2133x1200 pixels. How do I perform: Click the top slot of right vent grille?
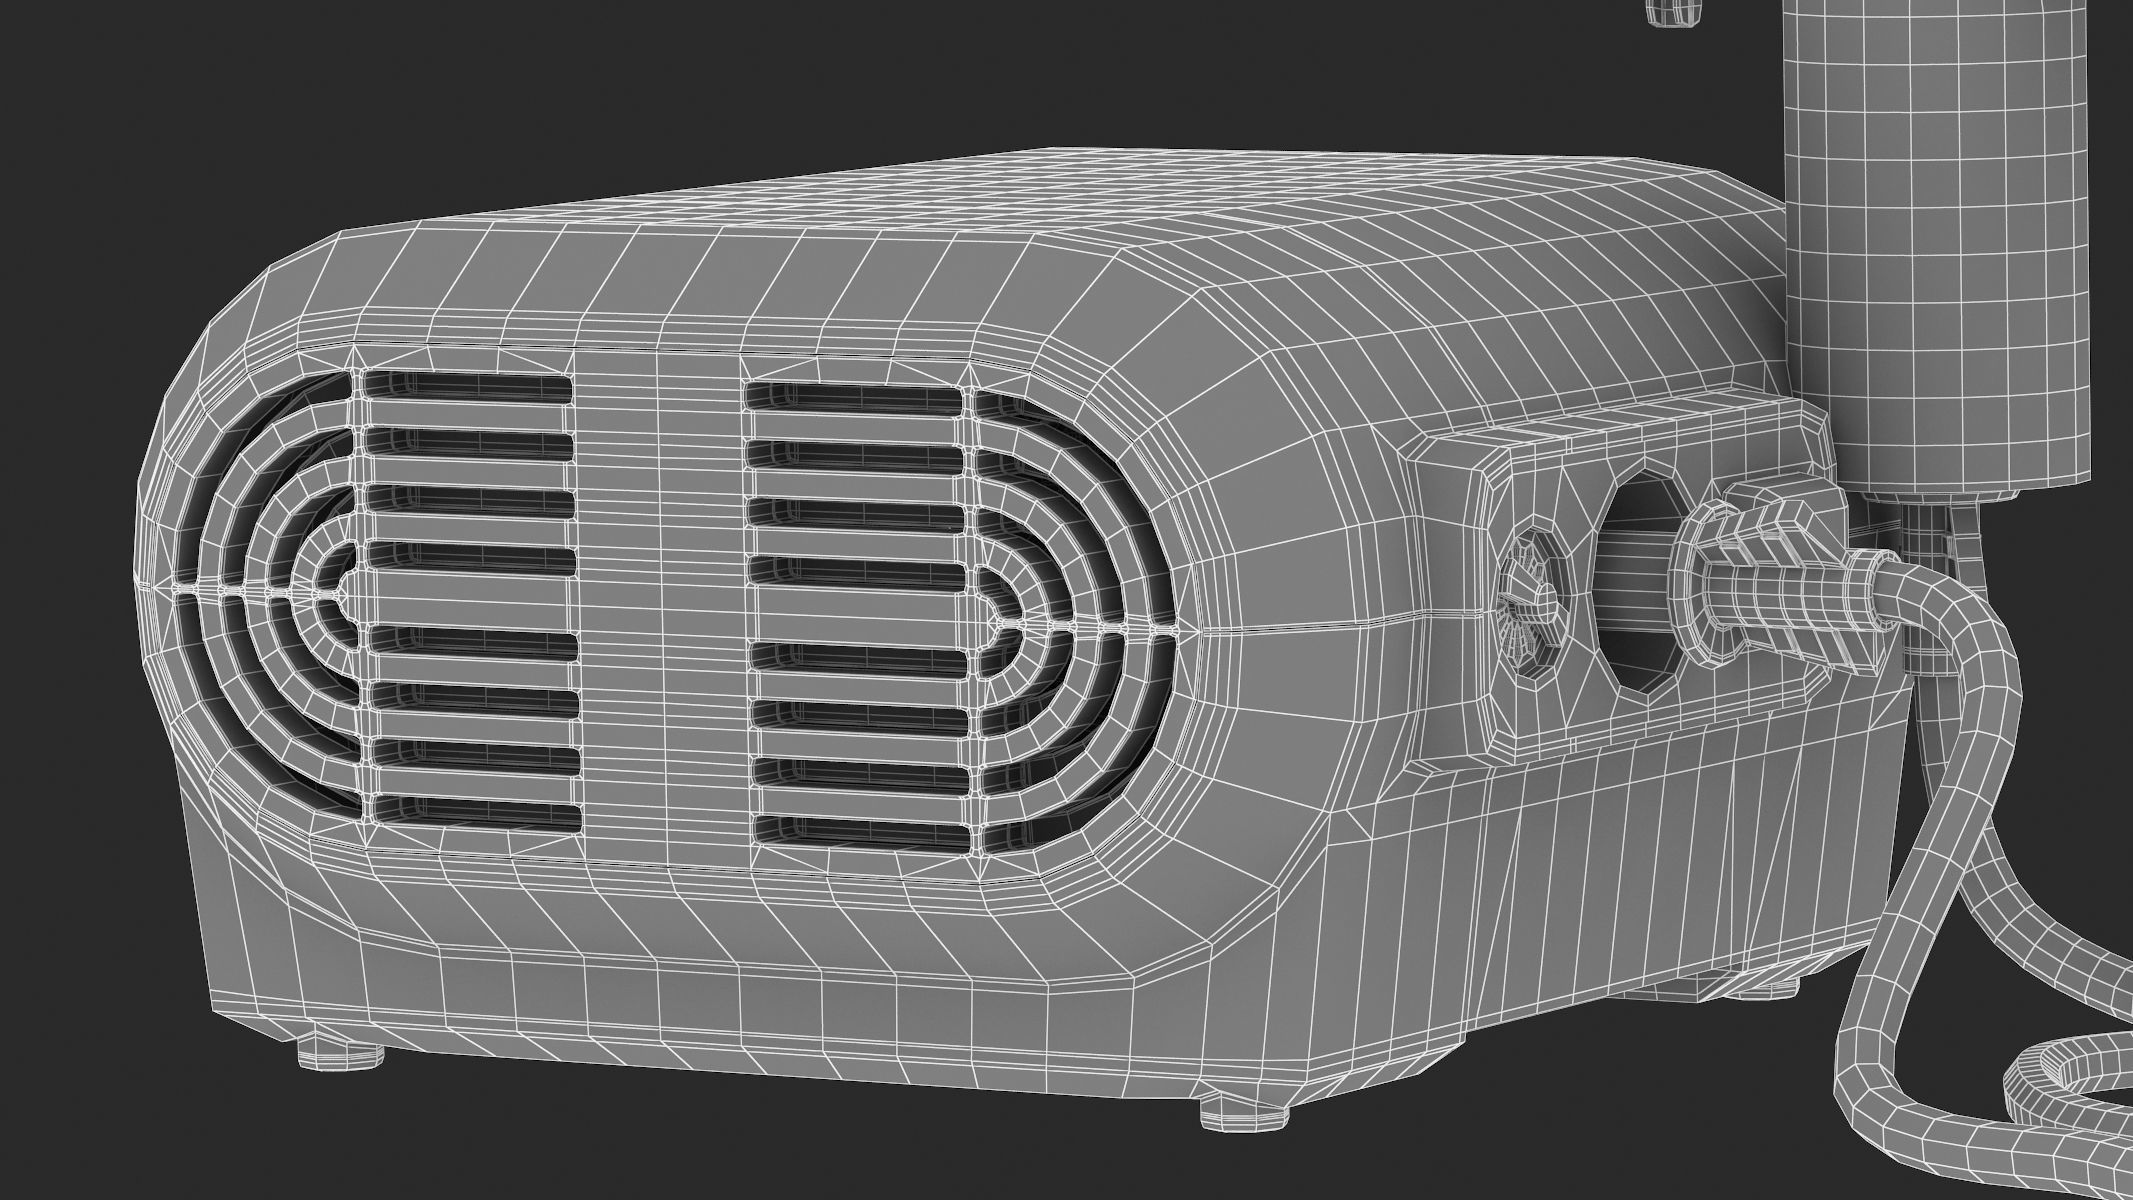pos(853,398)
